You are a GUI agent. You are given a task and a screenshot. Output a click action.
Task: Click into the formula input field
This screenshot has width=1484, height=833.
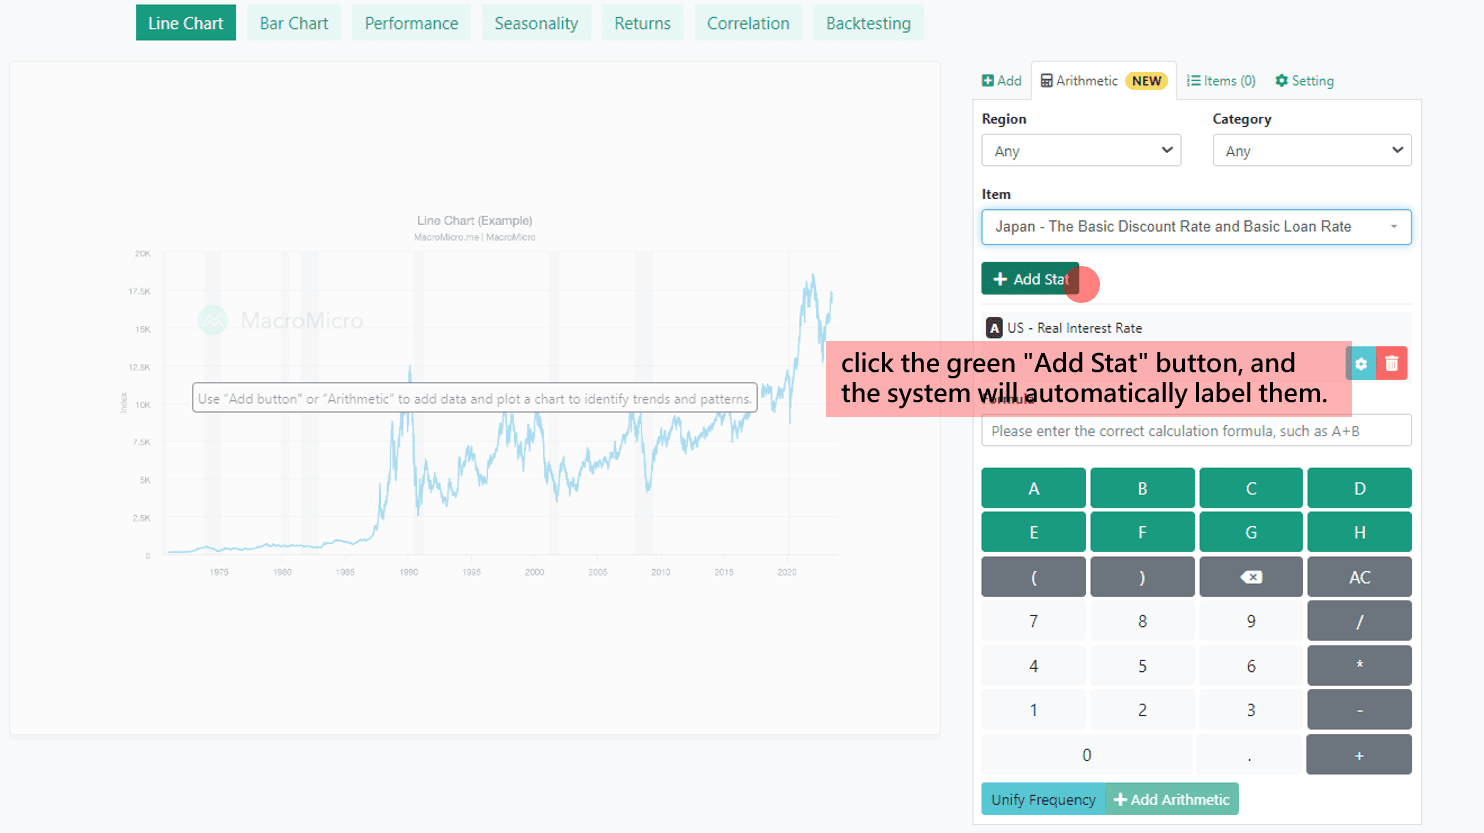1196,431
